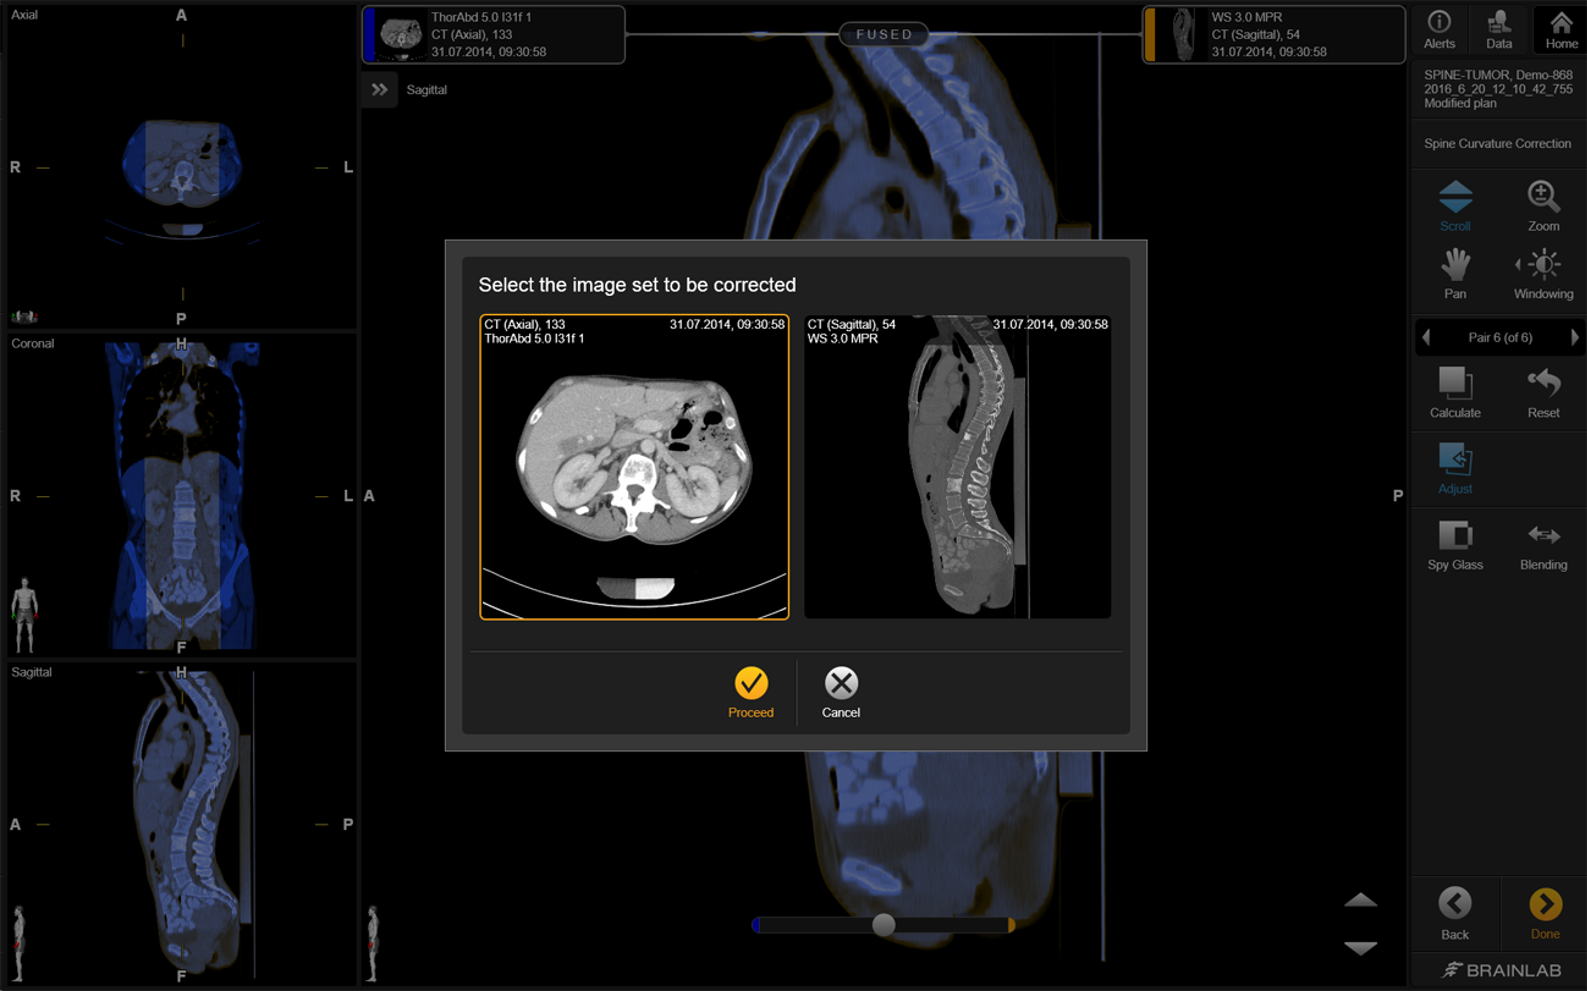Switch to Blending mode

(1543, 546)
